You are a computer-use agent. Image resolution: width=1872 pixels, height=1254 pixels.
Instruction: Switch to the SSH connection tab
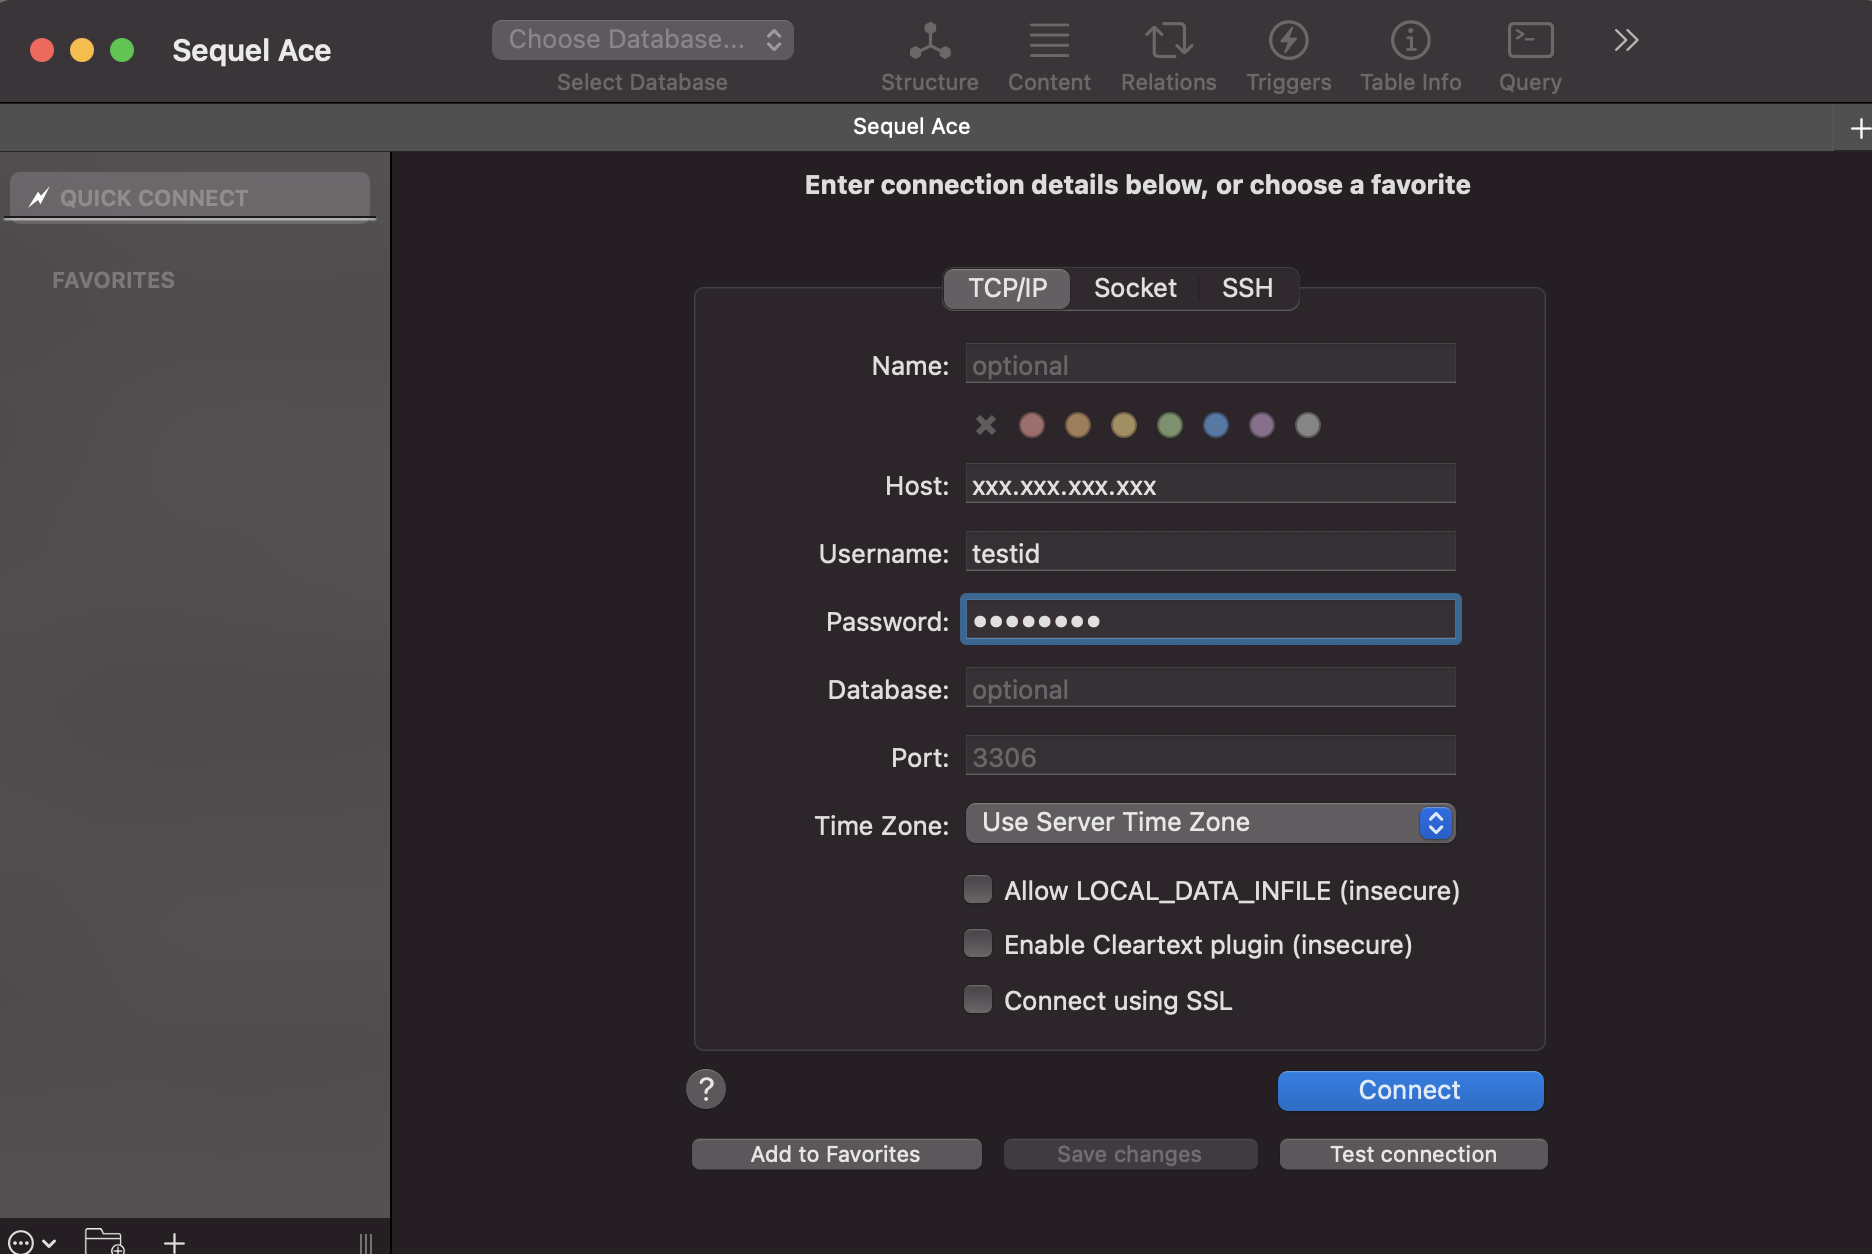pos(1247,288)
